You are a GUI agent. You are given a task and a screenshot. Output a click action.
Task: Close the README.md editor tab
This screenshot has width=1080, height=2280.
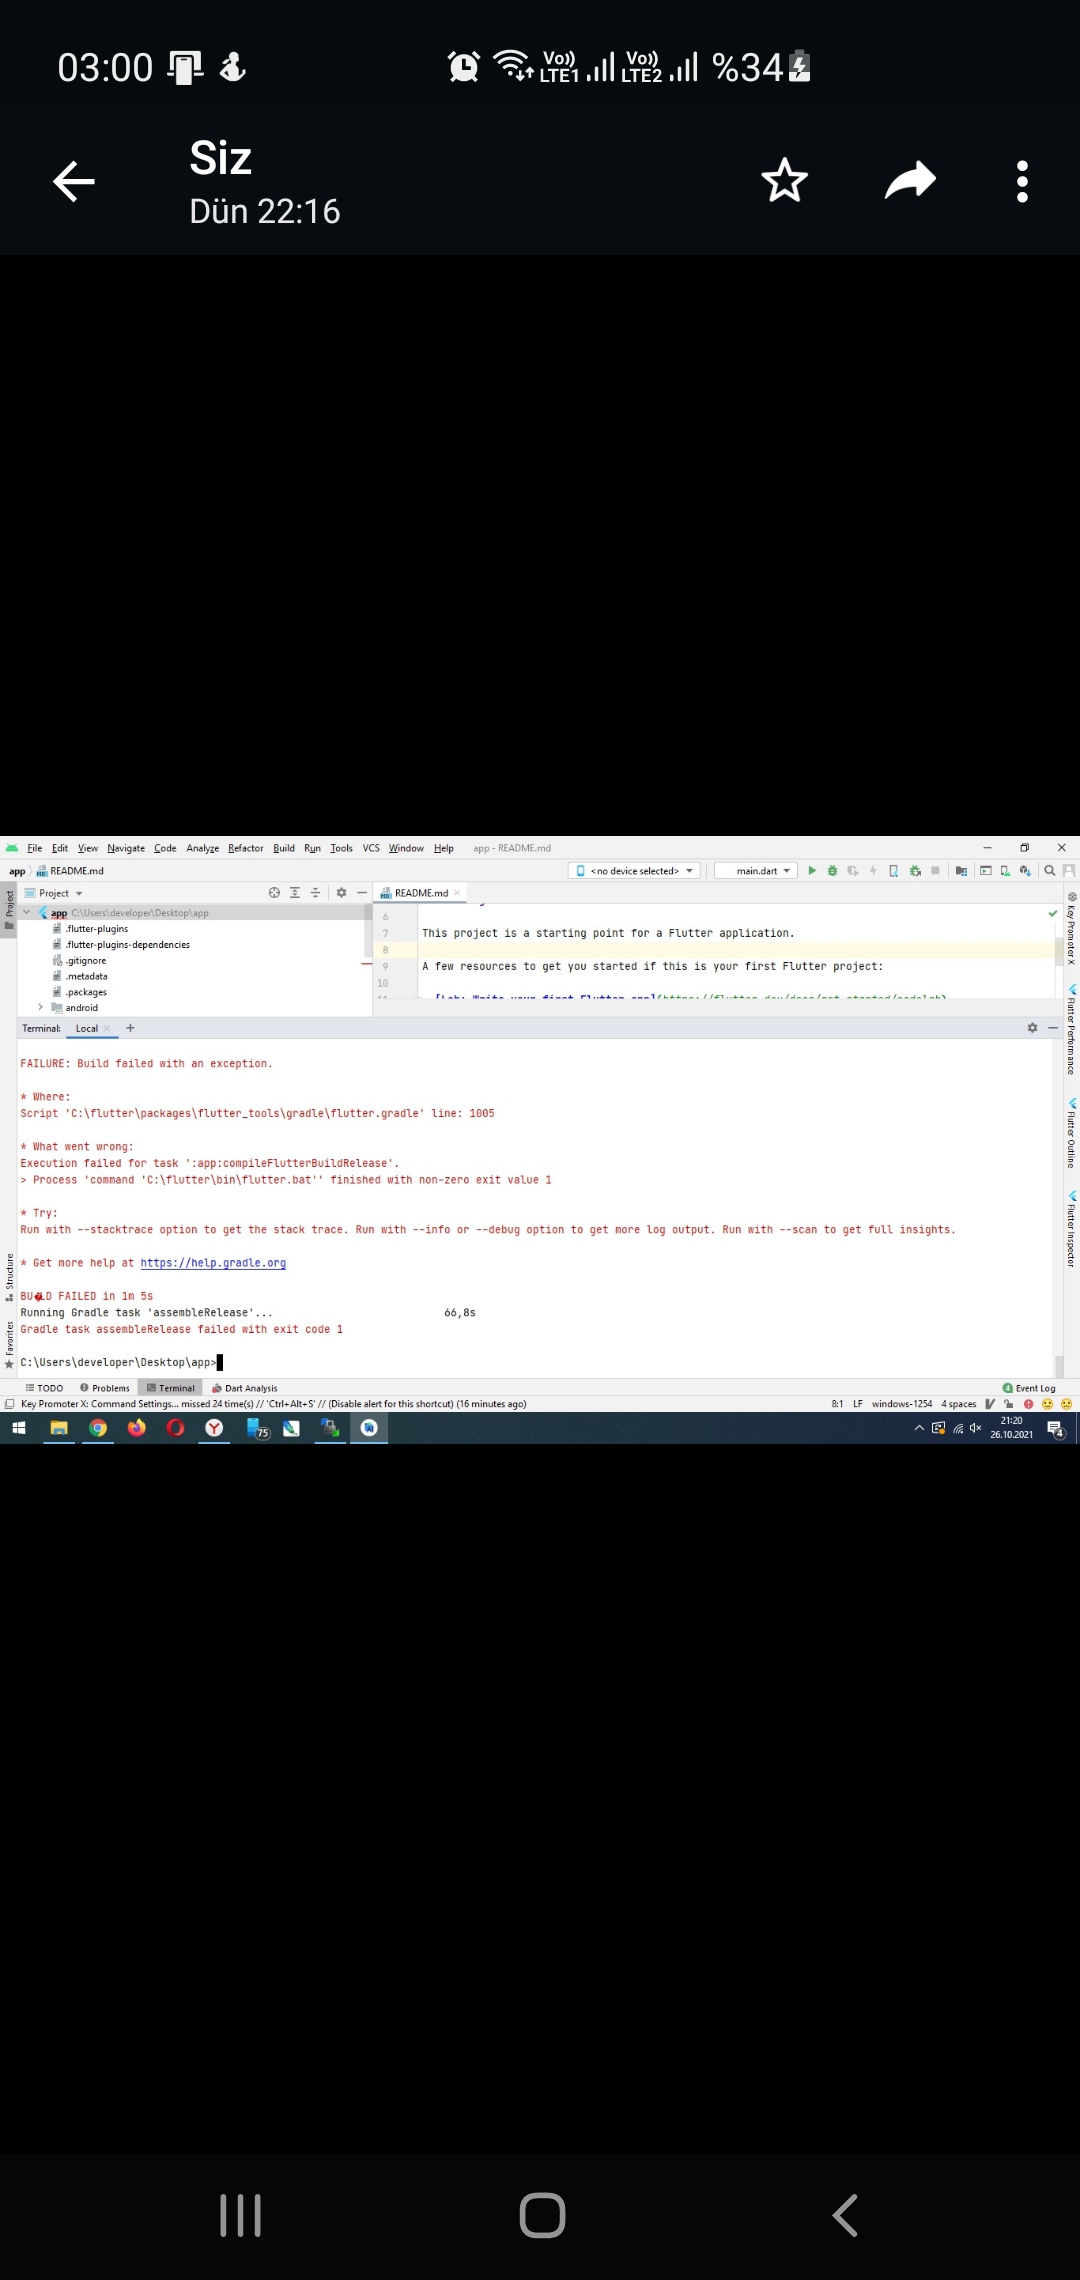coord(457,893)
